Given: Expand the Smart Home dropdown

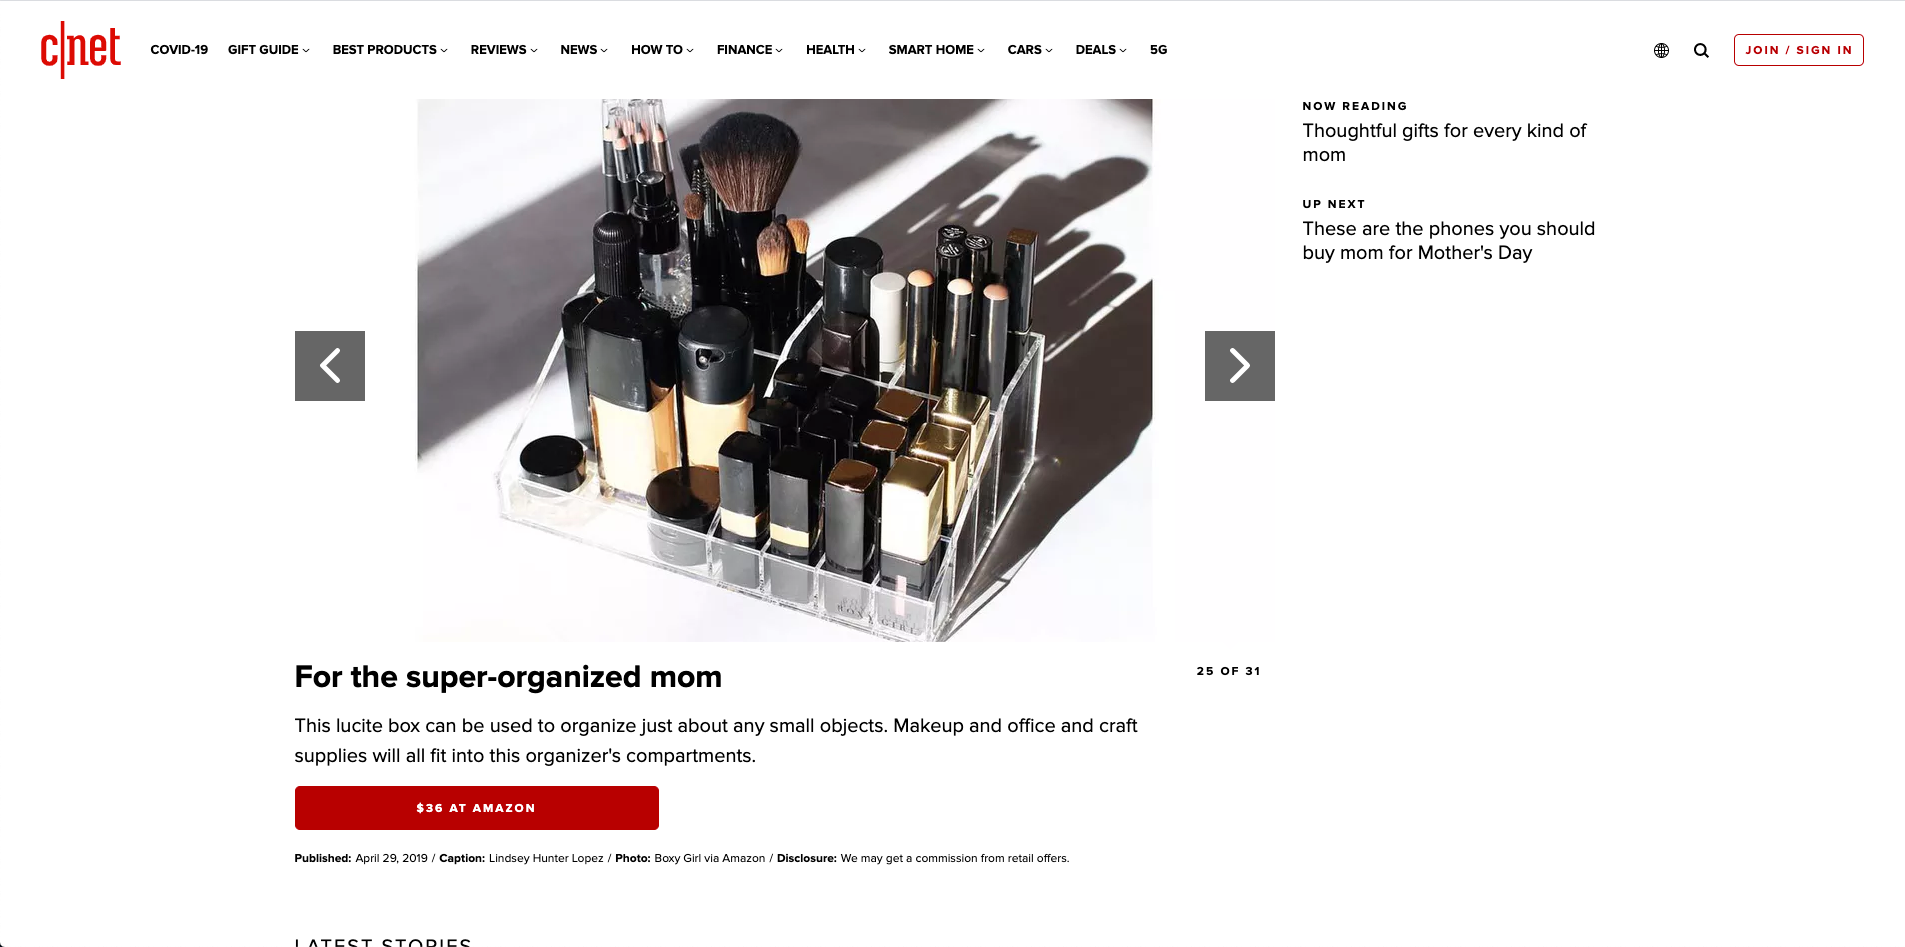Looking at the screenshot, I should tap(936, 49).
